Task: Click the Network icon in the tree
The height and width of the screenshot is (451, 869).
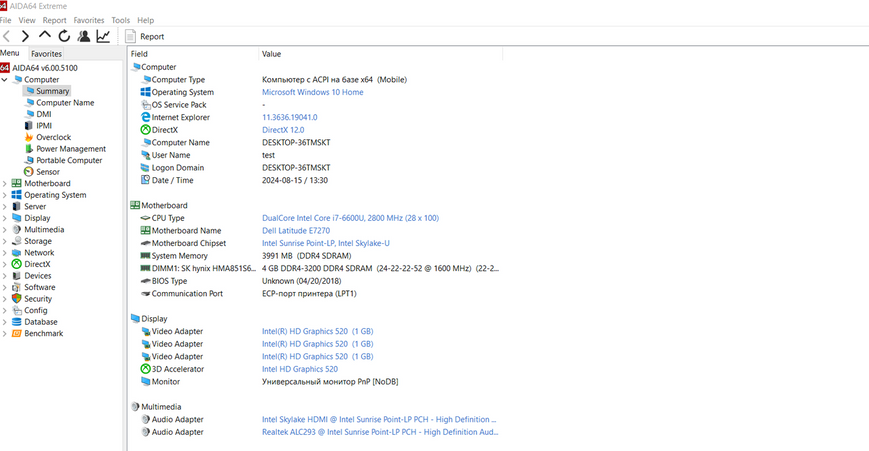Action: pyautogui.click(x=17, y=253)
